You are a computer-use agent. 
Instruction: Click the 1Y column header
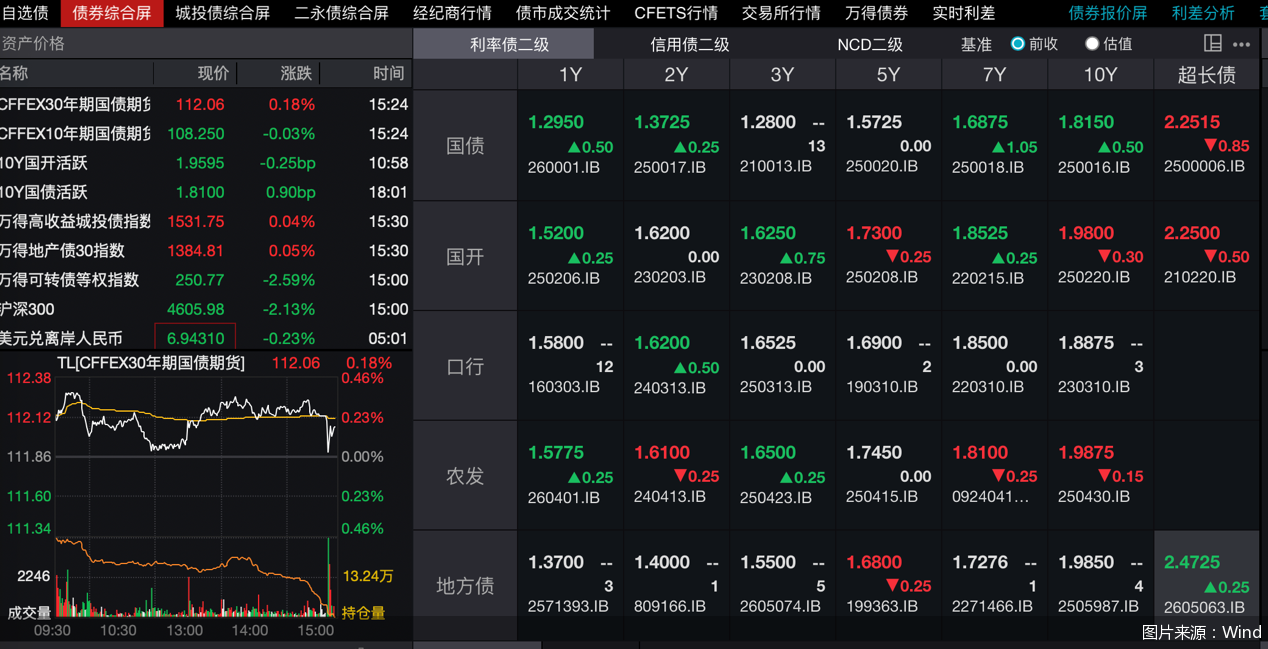click(569, 74)
